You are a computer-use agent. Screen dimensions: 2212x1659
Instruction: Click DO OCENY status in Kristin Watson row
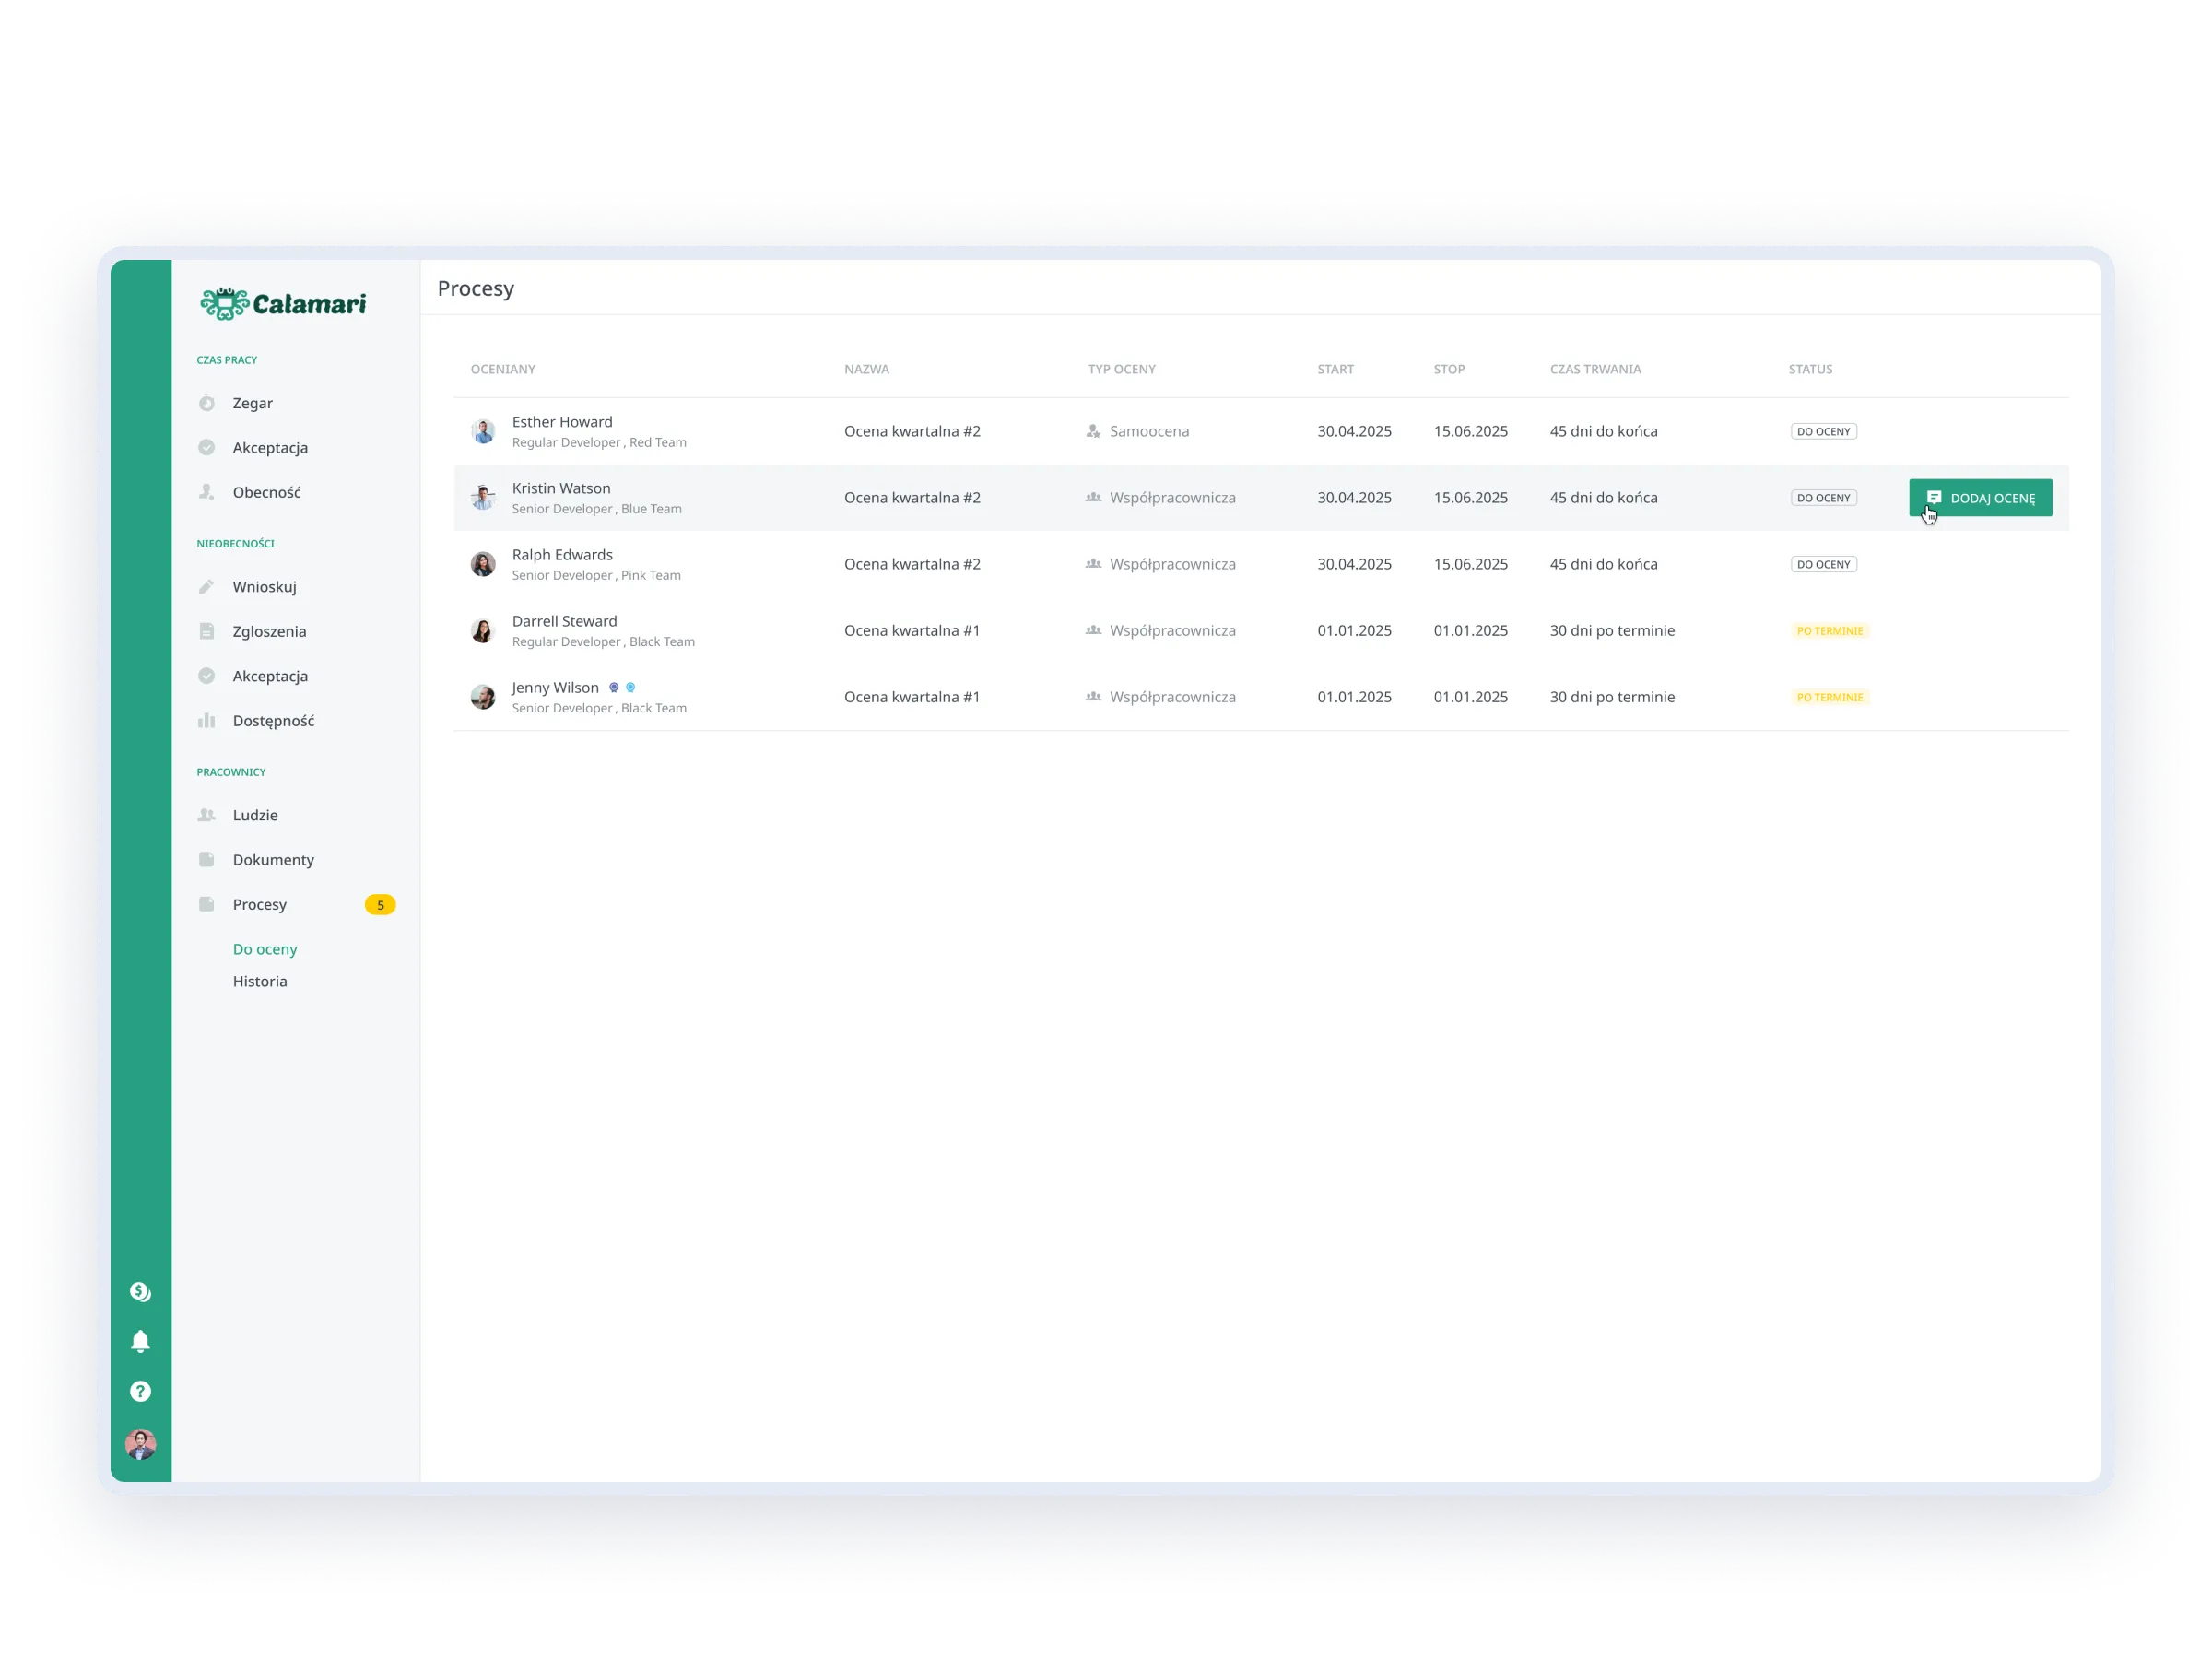(1823, 497)
